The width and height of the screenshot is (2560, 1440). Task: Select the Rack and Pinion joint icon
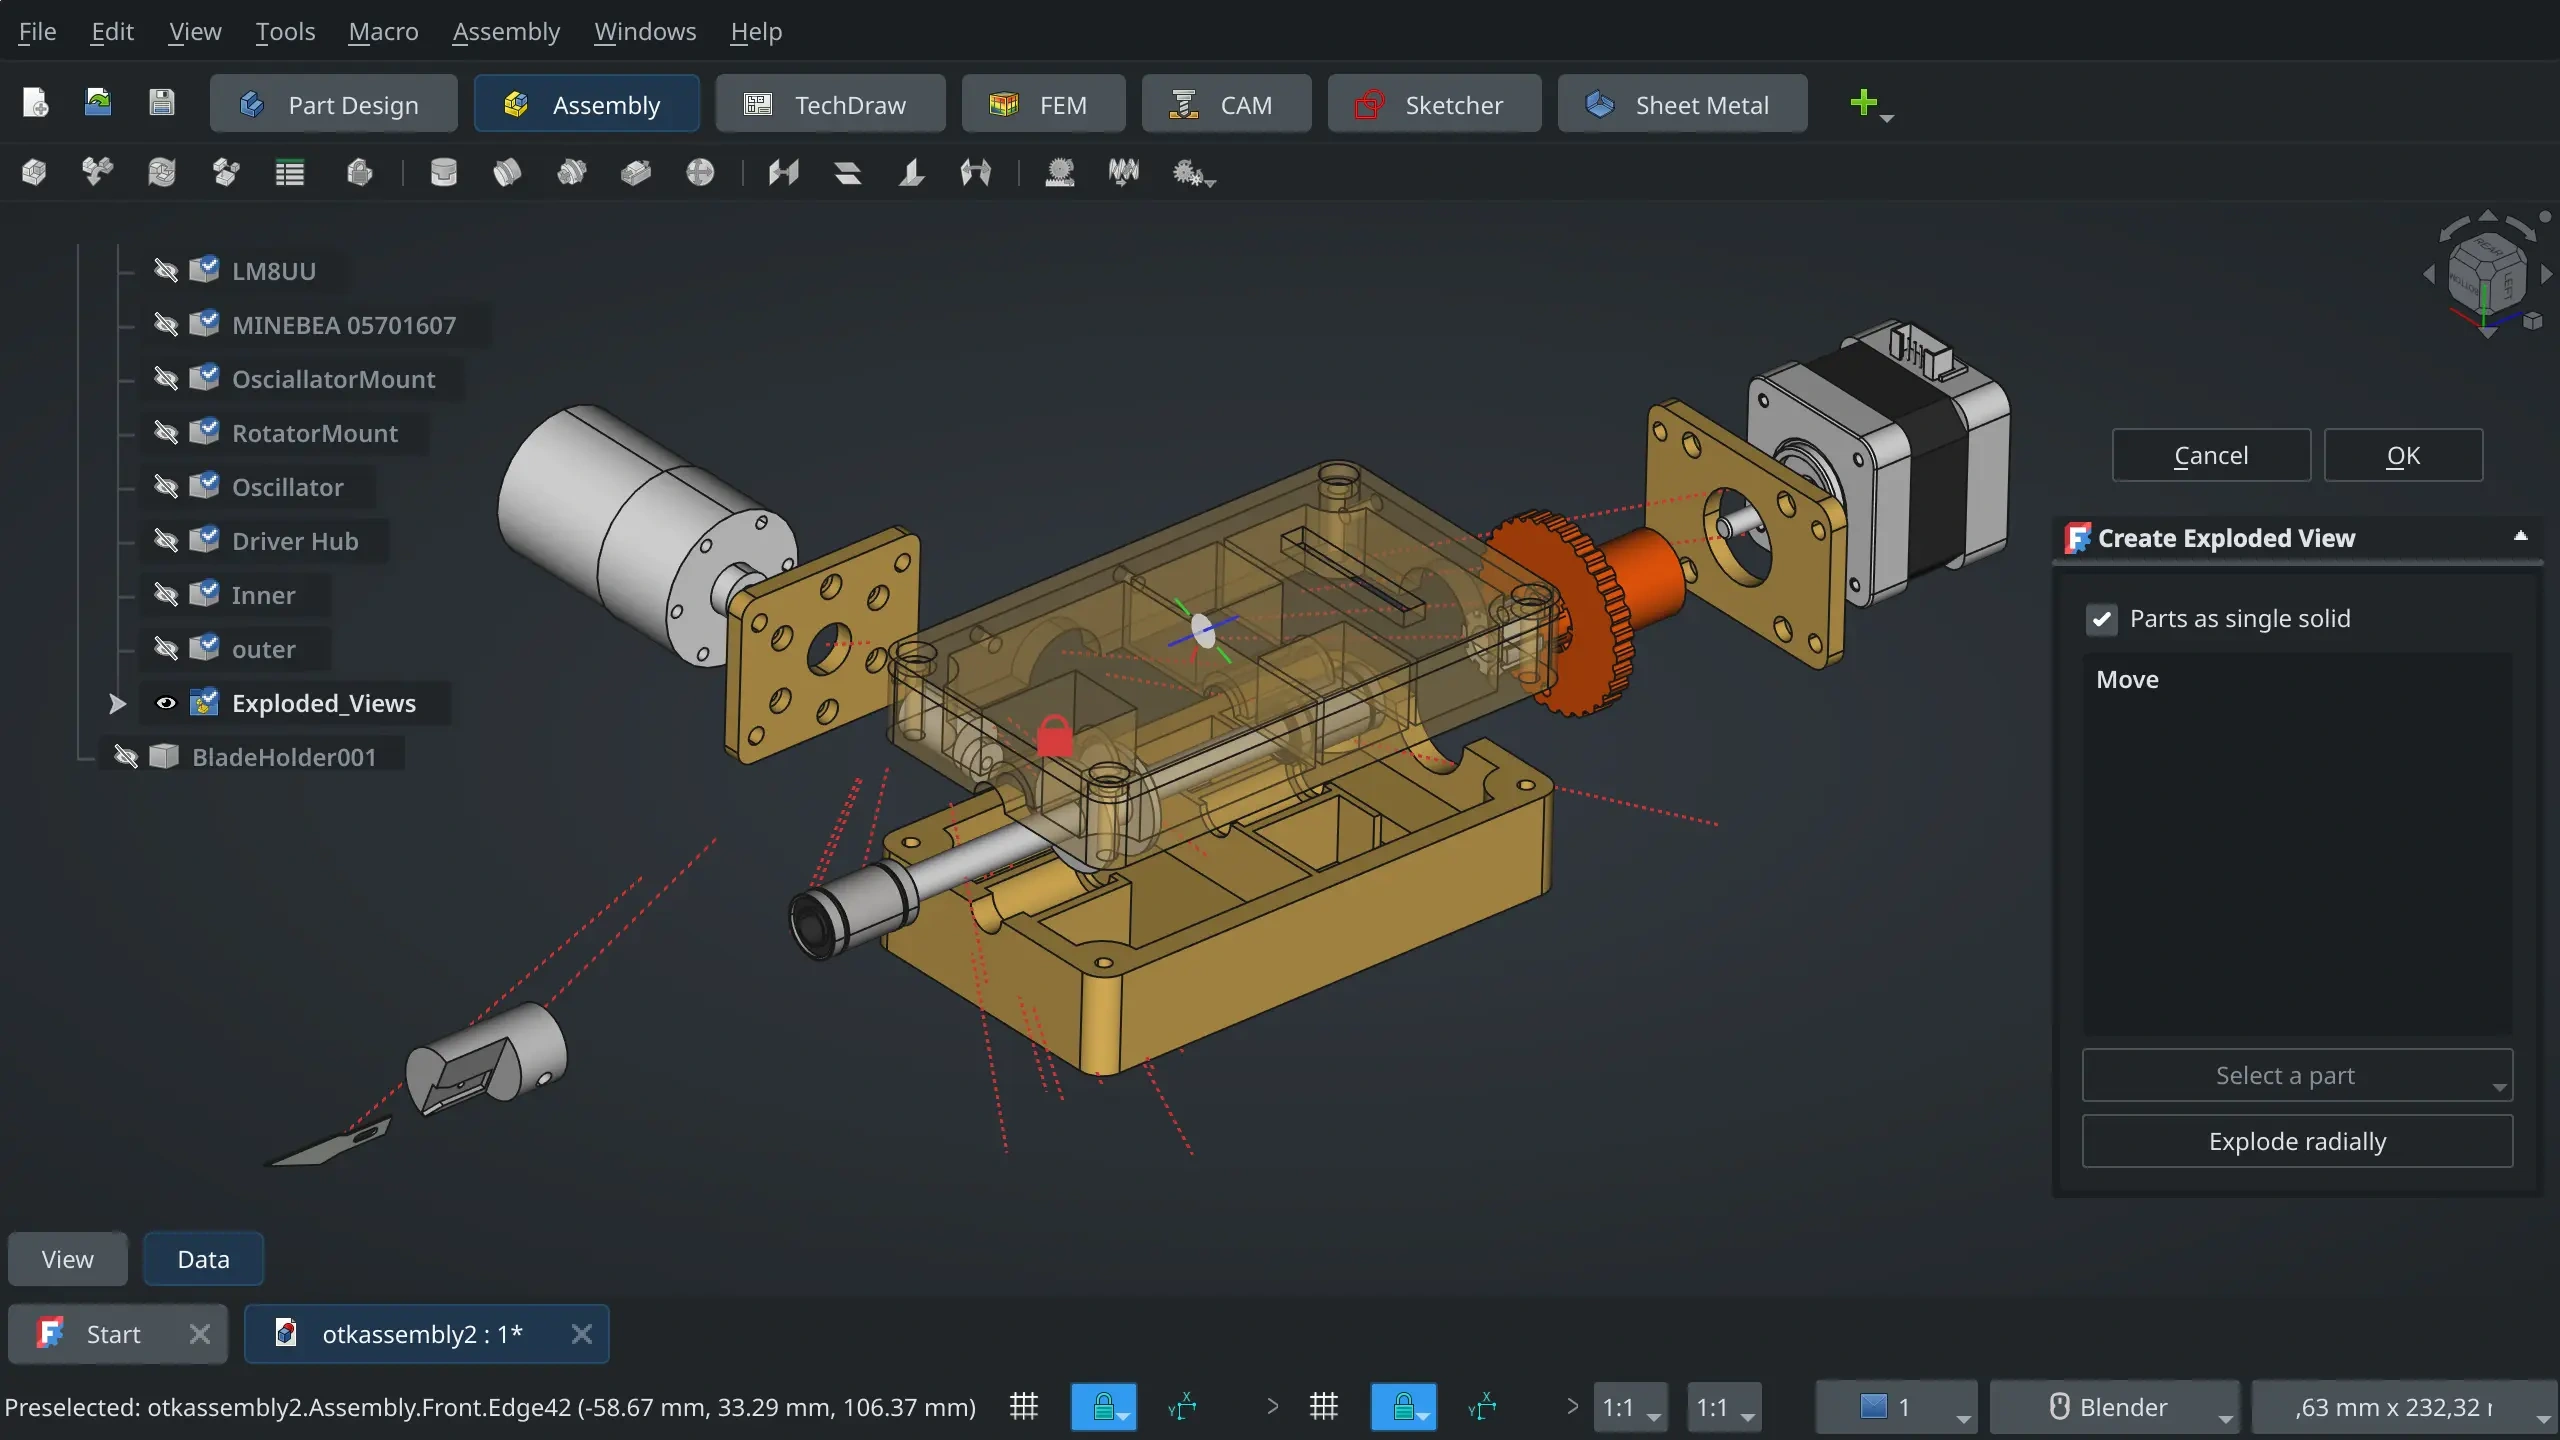1059,172
